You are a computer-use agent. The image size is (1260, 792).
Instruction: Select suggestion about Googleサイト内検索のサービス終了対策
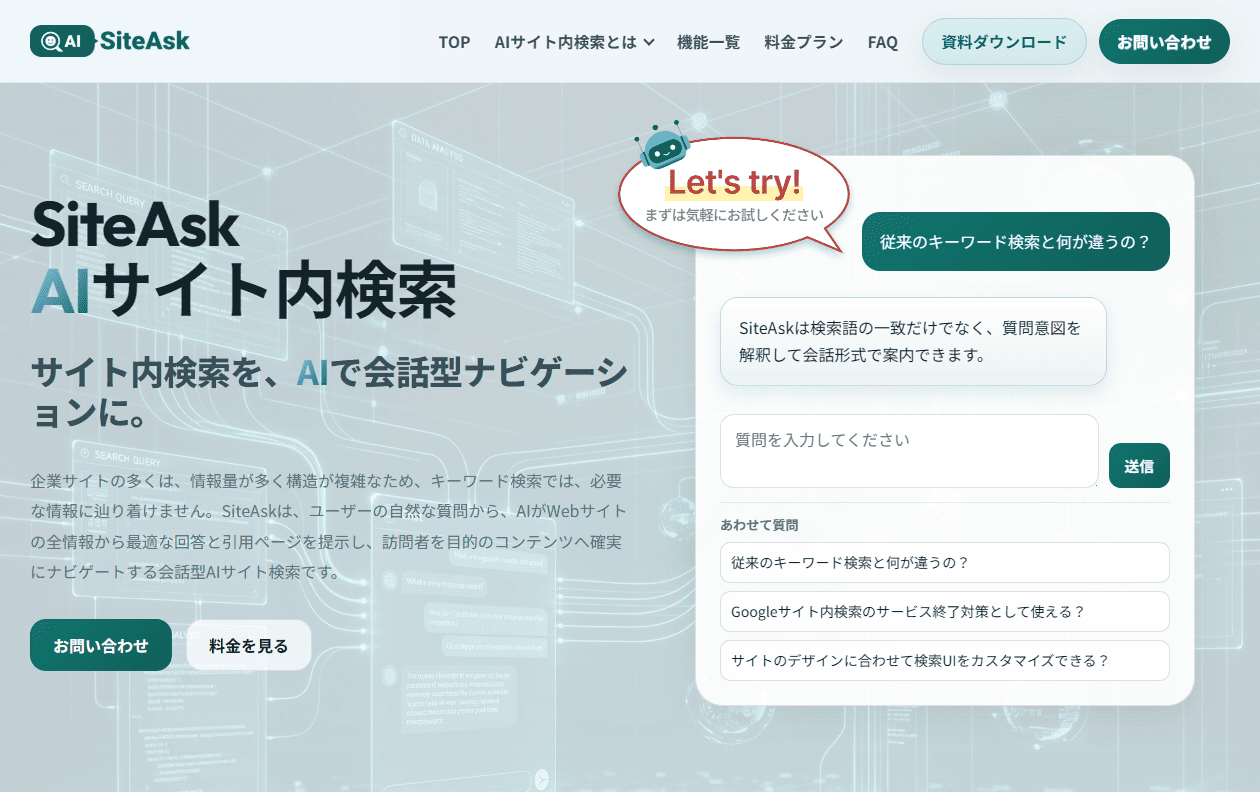(x=944, y=611)
